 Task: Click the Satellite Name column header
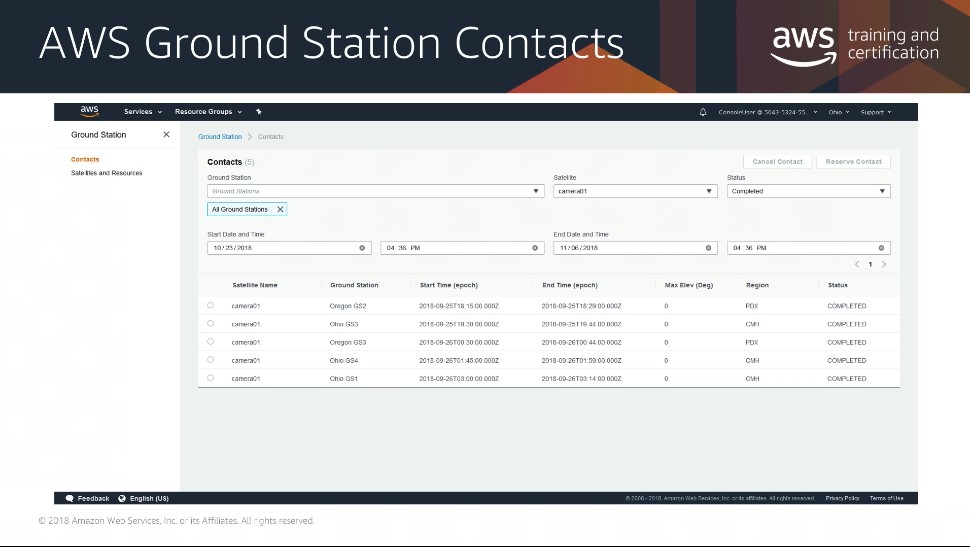tap(255, 285)
